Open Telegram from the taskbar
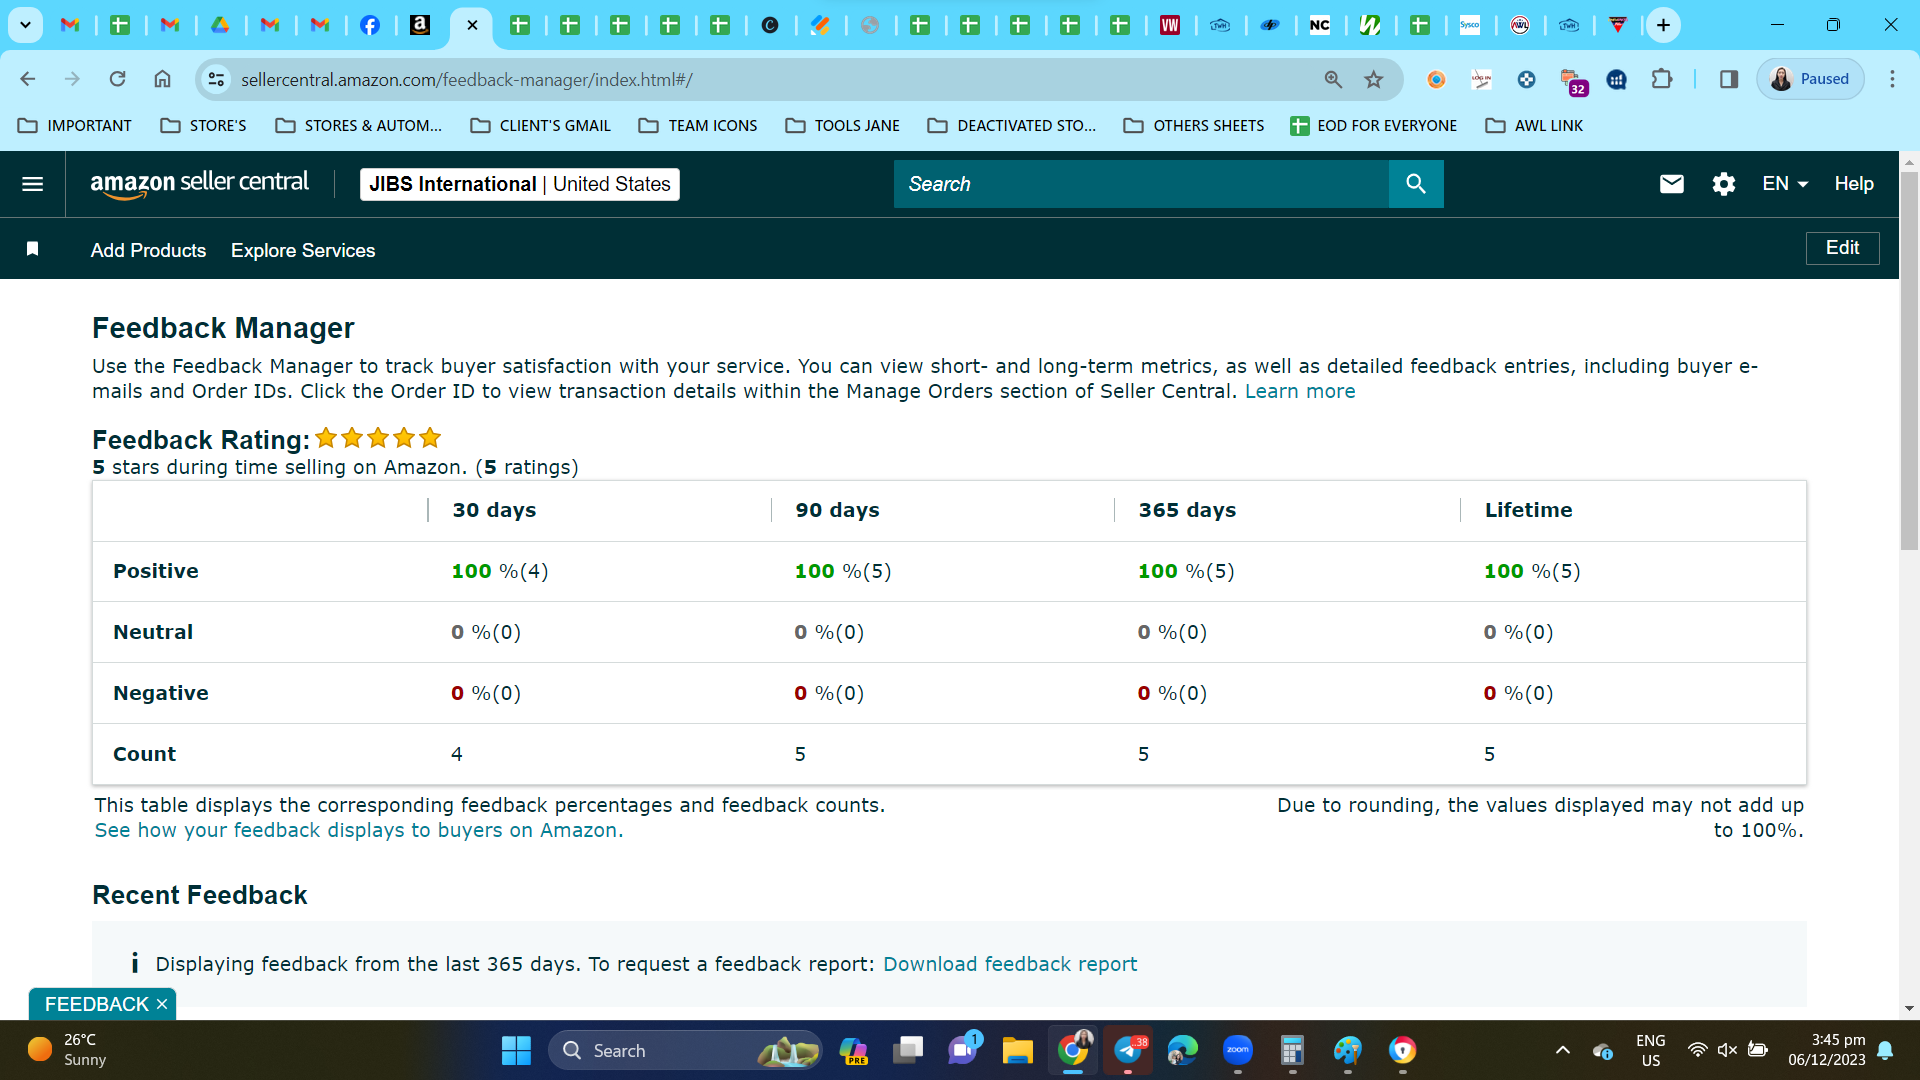This screenshot has height=1080, width=1920. [x=1128, y=1050]
